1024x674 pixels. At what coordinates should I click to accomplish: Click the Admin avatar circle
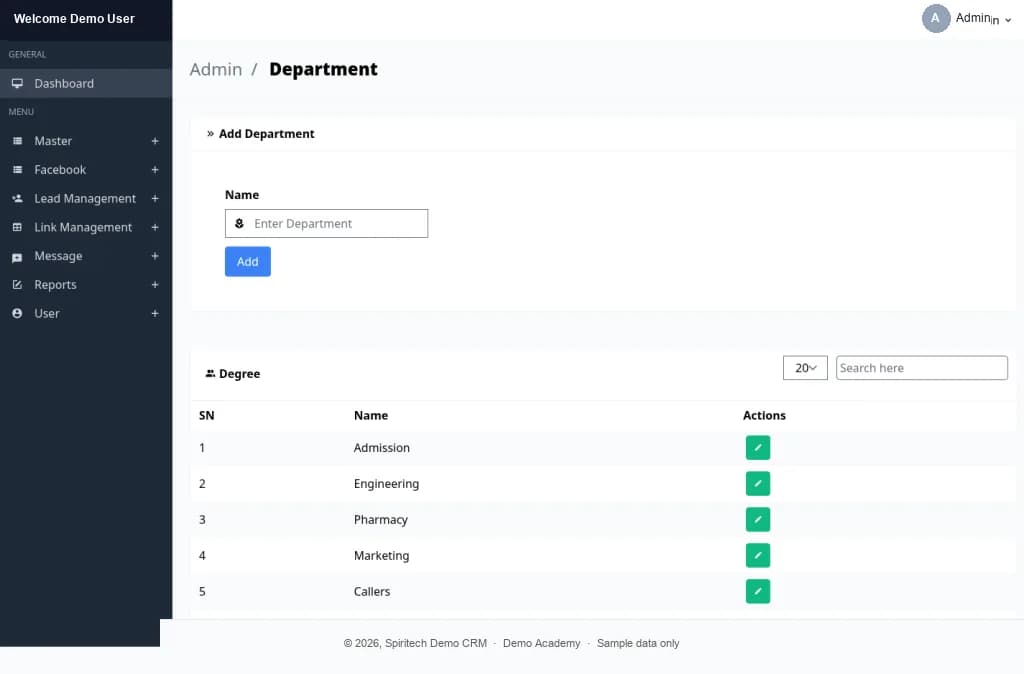coord(935,18)
